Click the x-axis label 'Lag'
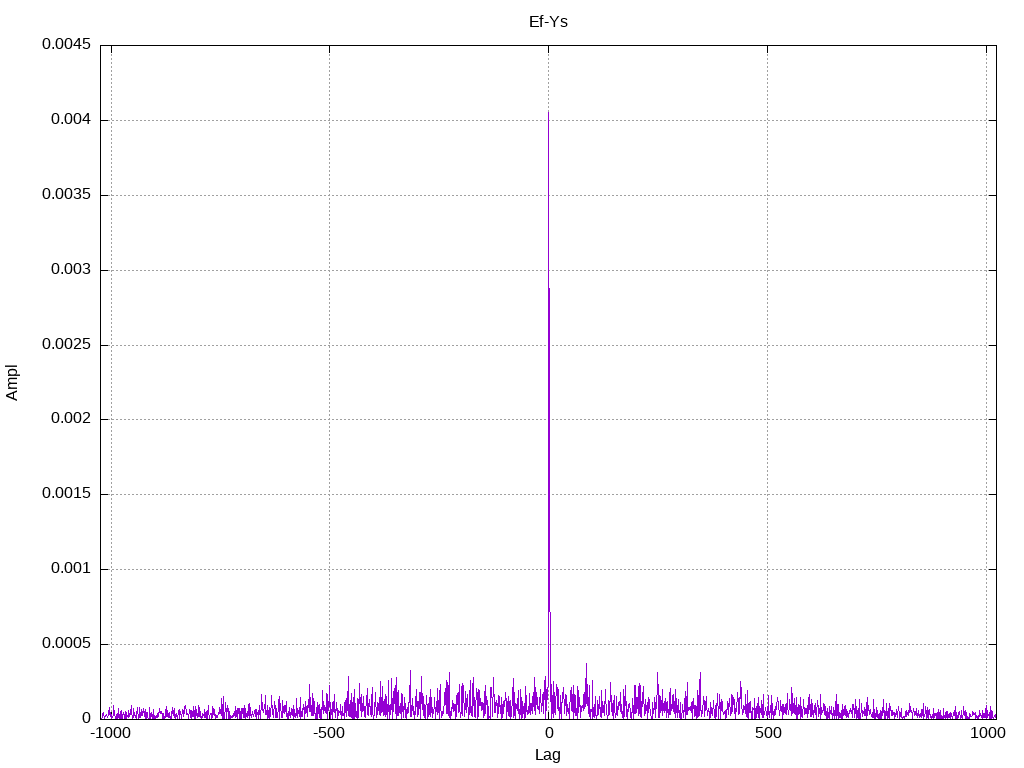Image resolution: width=1024 pixels, height=768 pixels. click(x=548, y=755)
